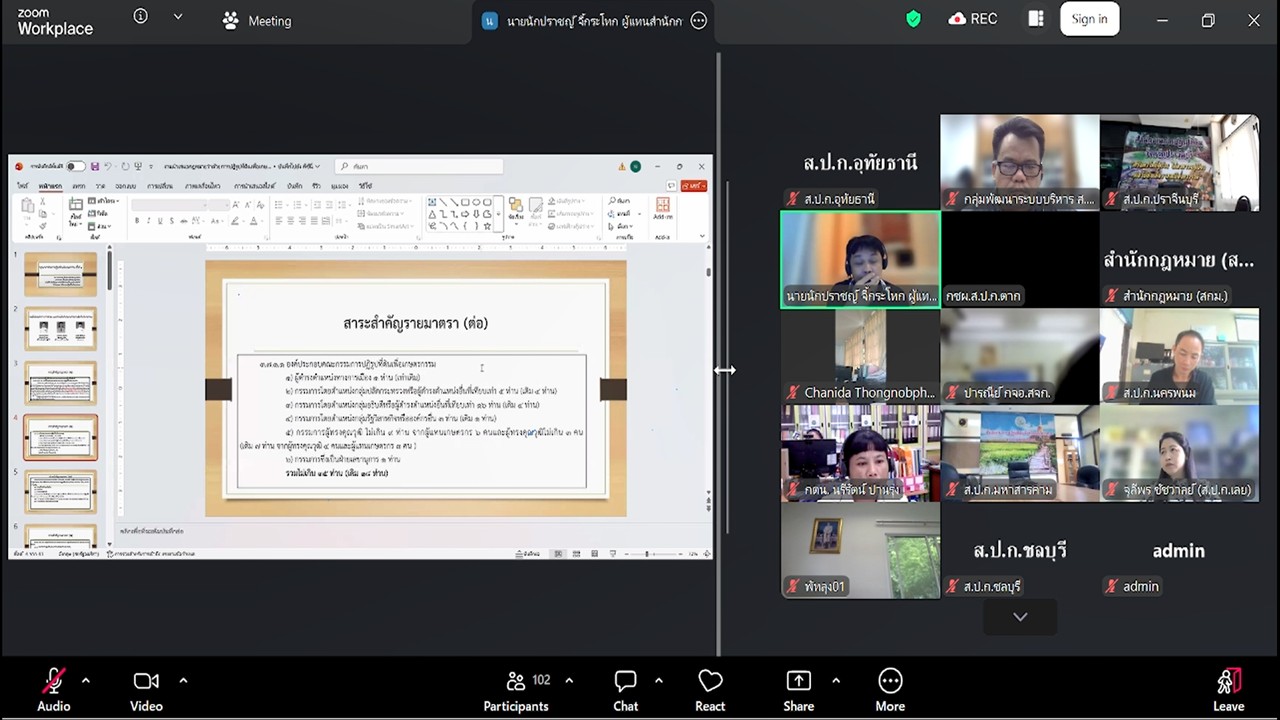This screenshot has height=720, width=1280.
Task: Click the green encryption shield icon
Action: (x=913, y=19)
